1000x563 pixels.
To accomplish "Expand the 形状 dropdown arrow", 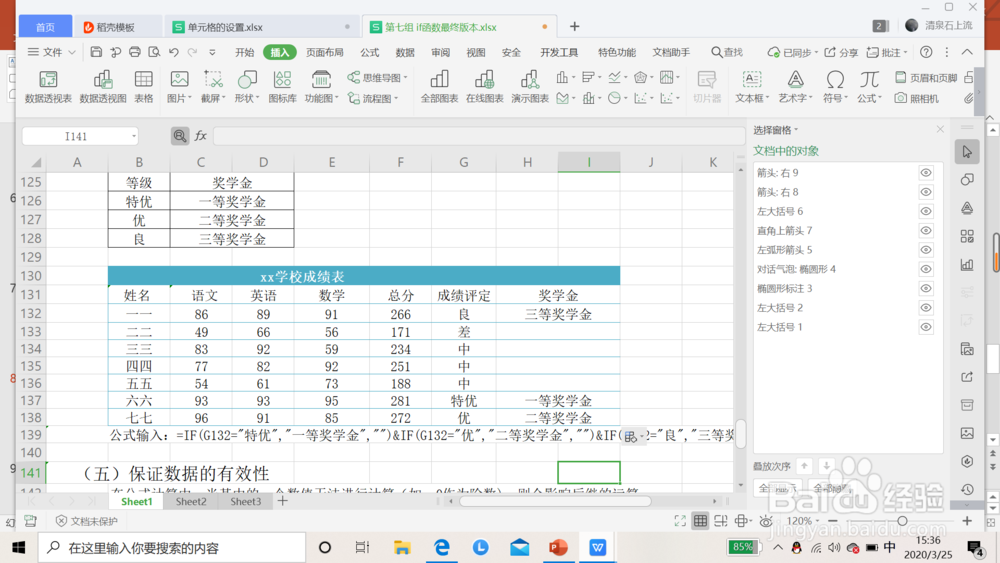I will pyautogui.click(x=257, y=99).
